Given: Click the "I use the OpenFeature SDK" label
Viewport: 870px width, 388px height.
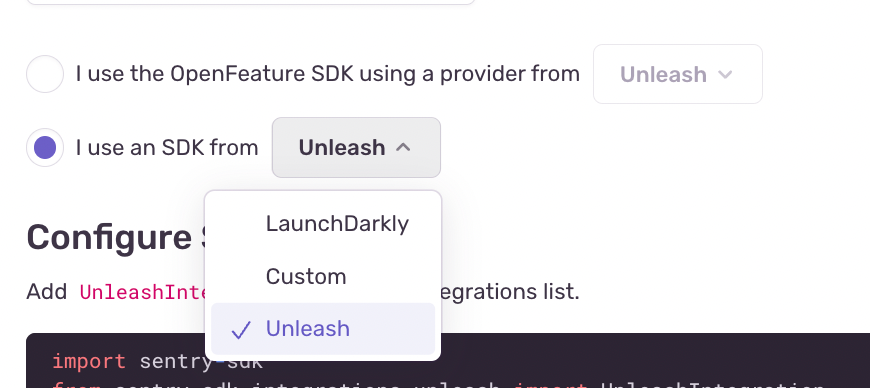Looking at the screenshot, I should pos(327,74).
